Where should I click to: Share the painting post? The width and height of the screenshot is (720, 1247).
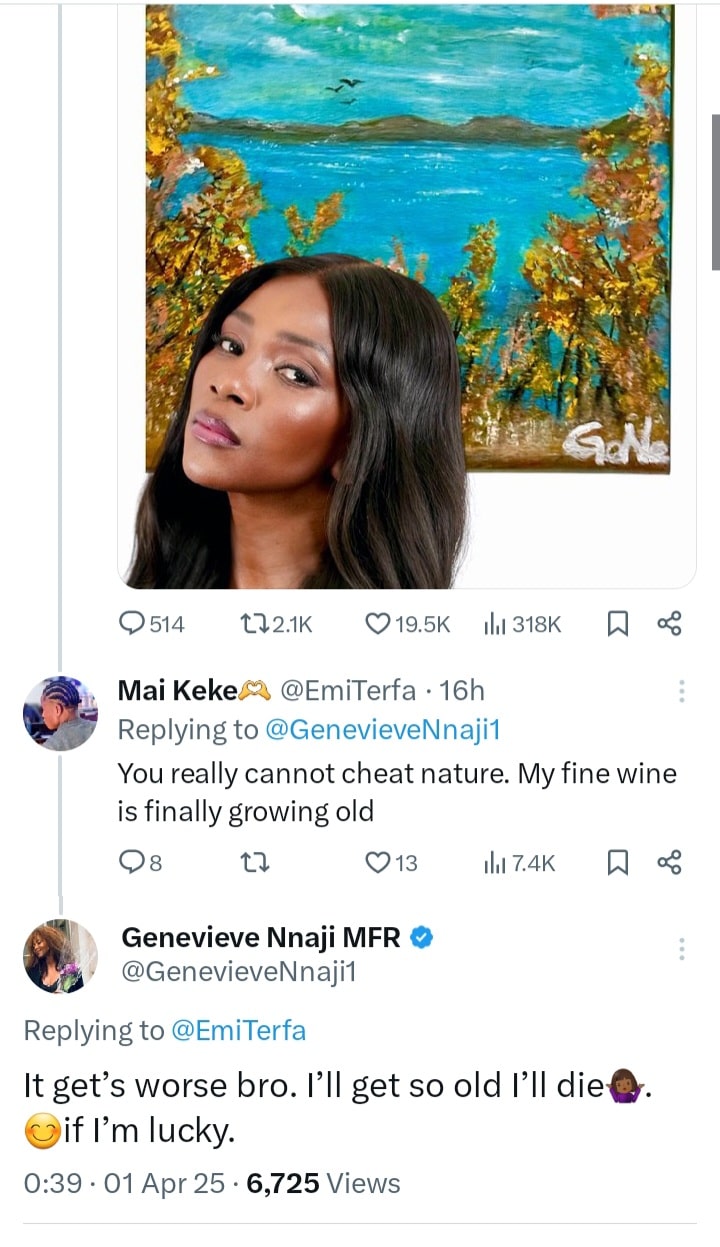pos(668,624)
